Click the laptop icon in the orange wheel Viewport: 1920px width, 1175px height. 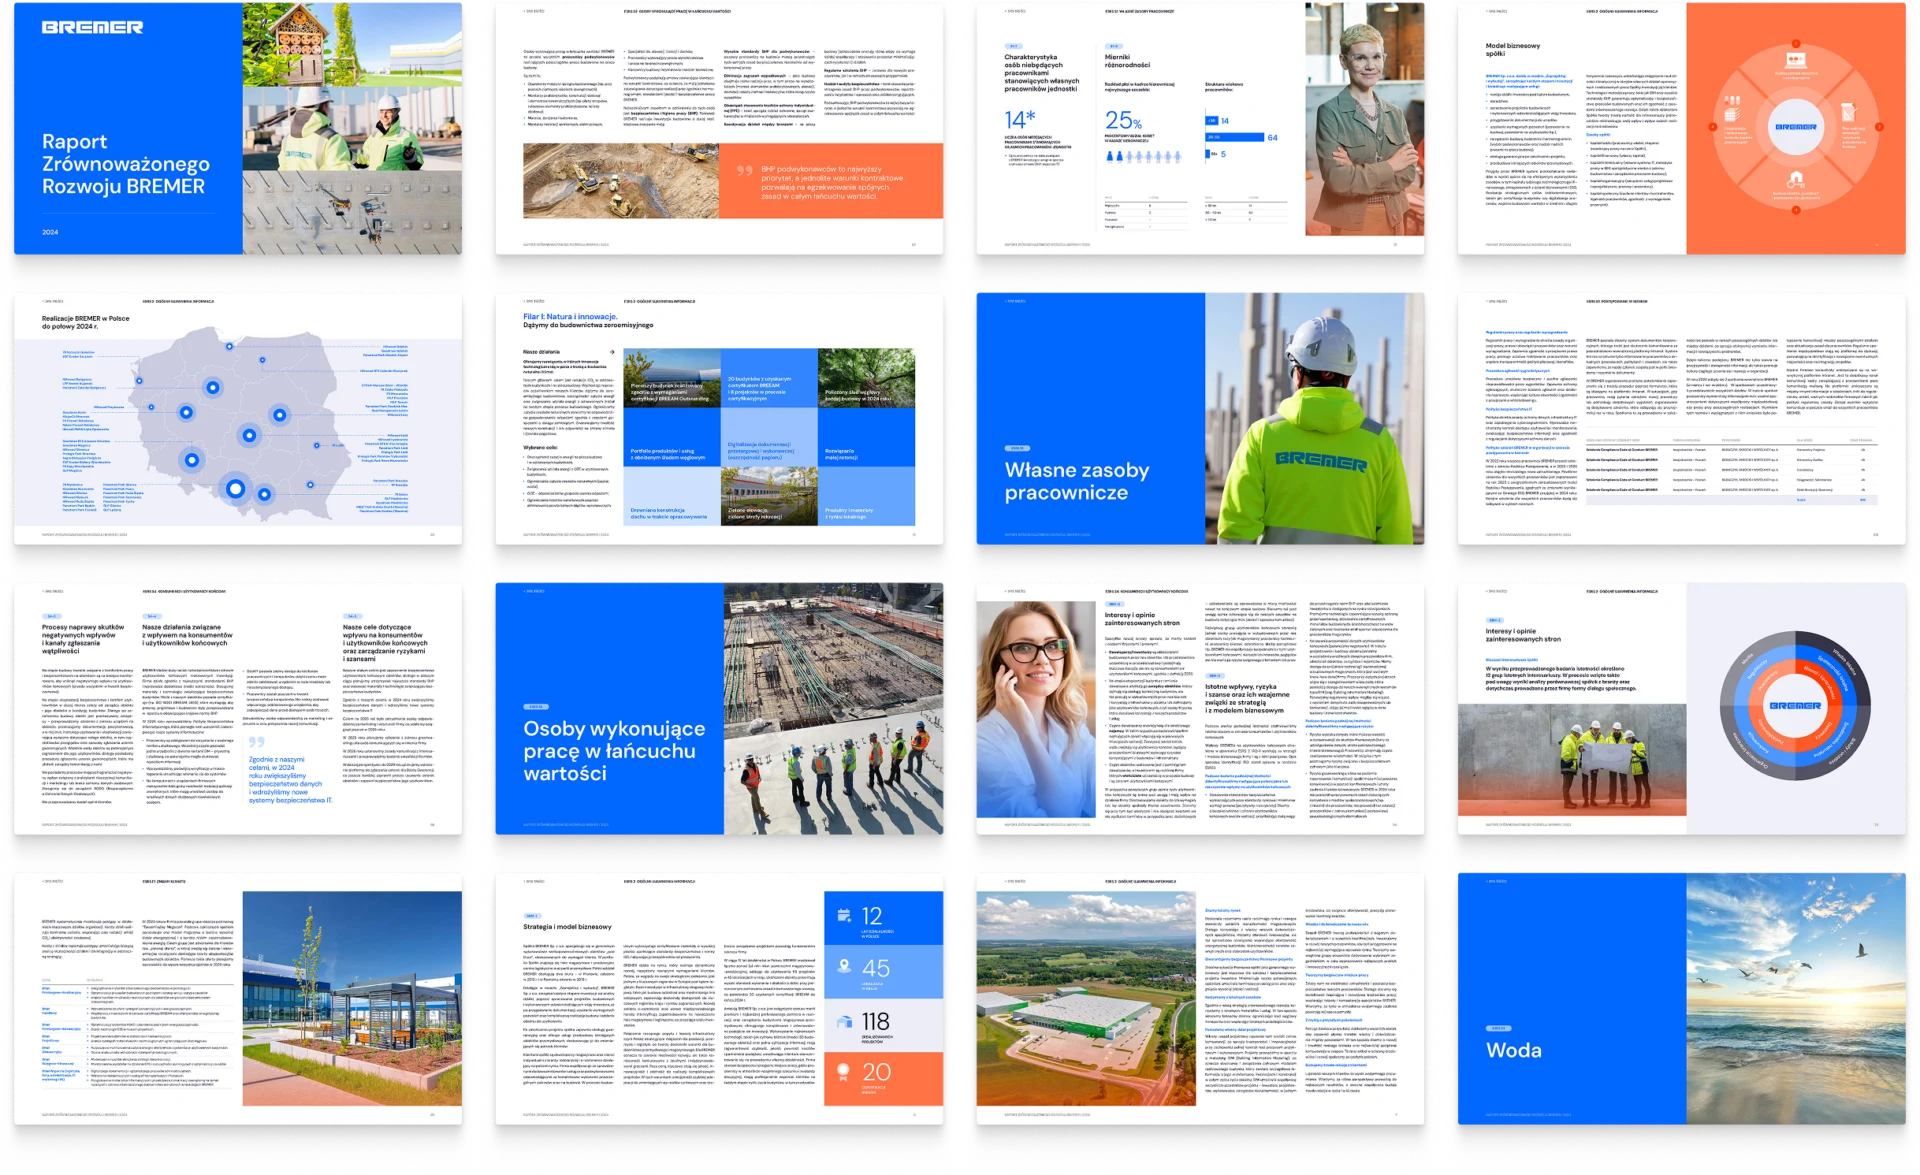coord(1795,59)
